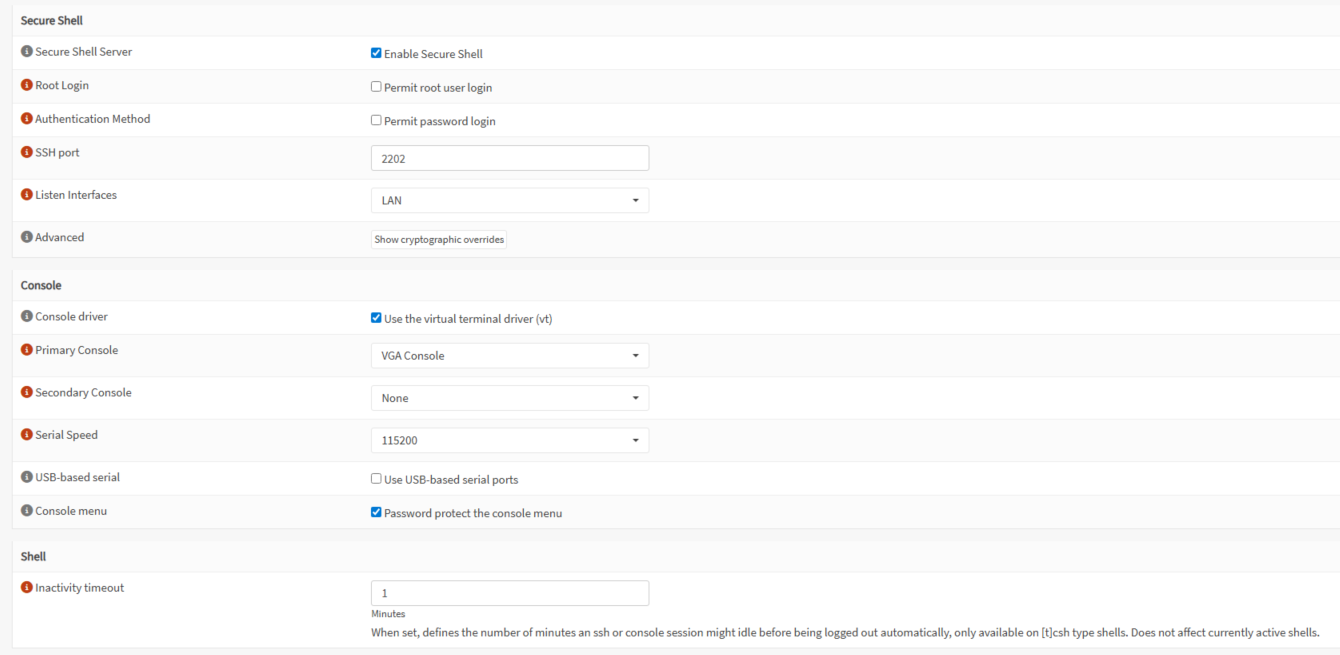1340x655 pixels.
Task: Click Show cryptographic overrides button
Action: pyautogui.click(x=439, y=240)
